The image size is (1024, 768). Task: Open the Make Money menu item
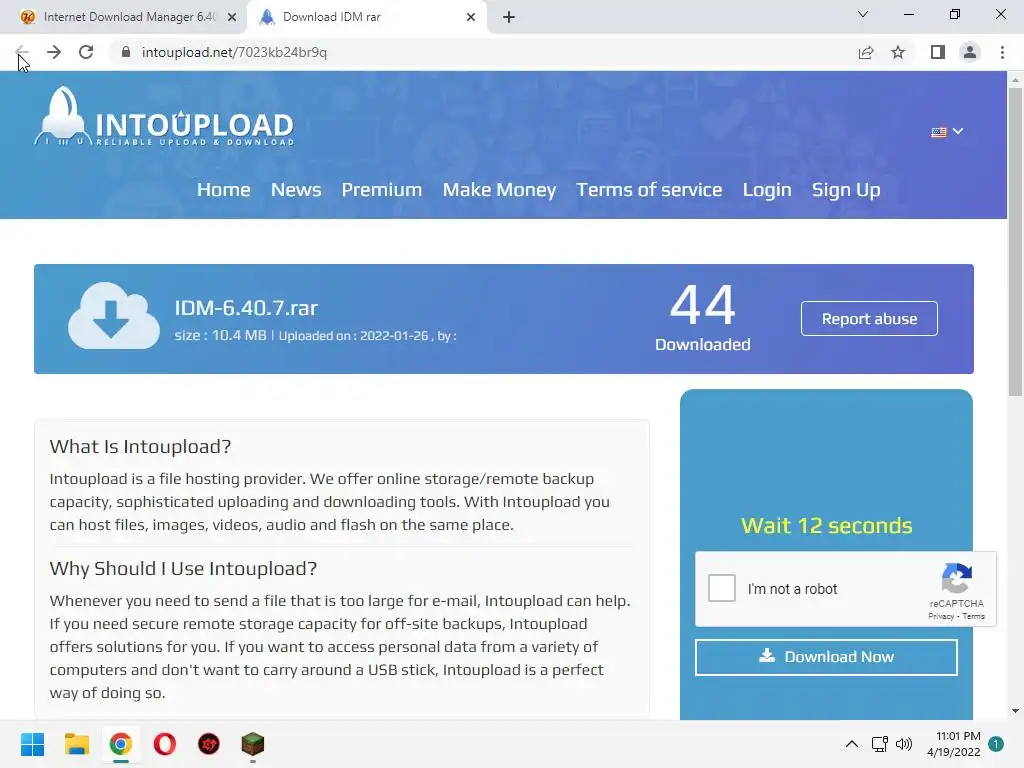tap(499, 189)
